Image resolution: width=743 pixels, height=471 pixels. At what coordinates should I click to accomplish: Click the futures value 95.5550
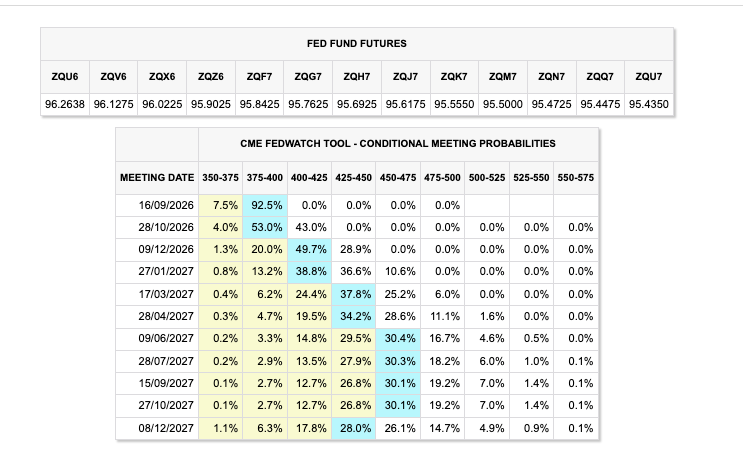coord(454,104)
